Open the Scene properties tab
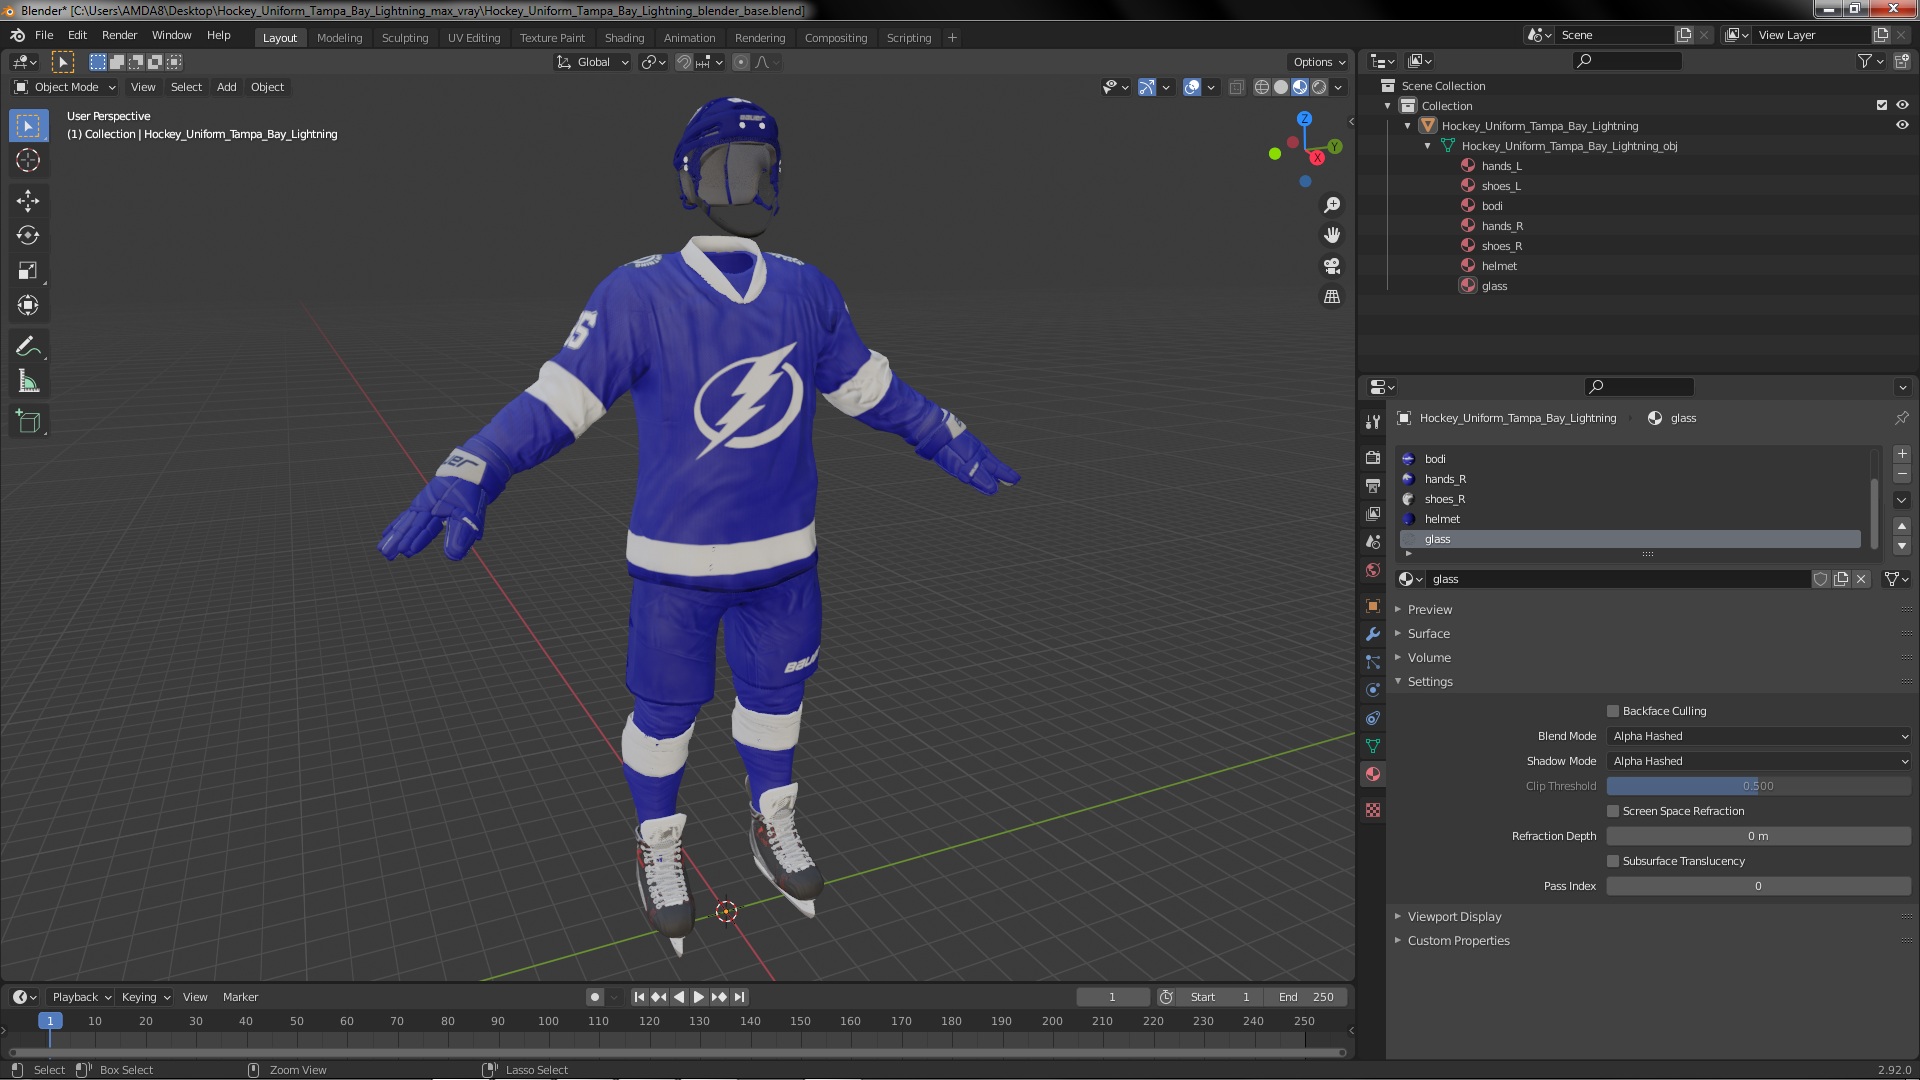This screenshot has width=1920, height=1080. 1373,542
